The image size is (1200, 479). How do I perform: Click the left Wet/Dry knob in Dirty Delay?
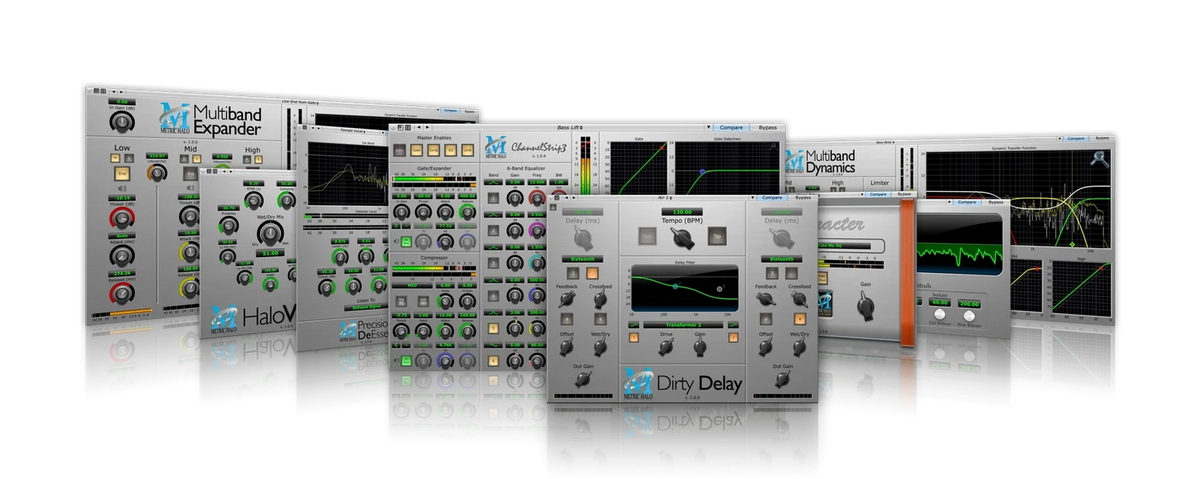pyautogui.click(x=600, y=348)
